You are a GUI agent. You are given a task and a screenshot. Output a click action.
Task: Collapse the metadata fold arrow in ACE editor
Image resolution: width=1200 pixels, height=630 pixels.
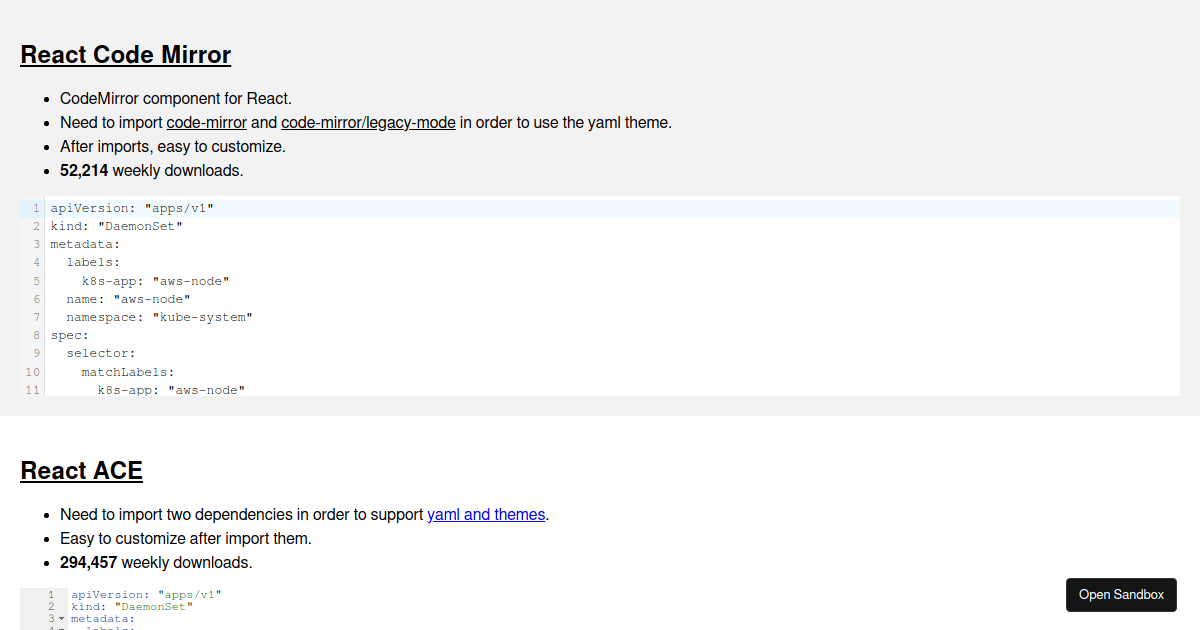(61, 620)
